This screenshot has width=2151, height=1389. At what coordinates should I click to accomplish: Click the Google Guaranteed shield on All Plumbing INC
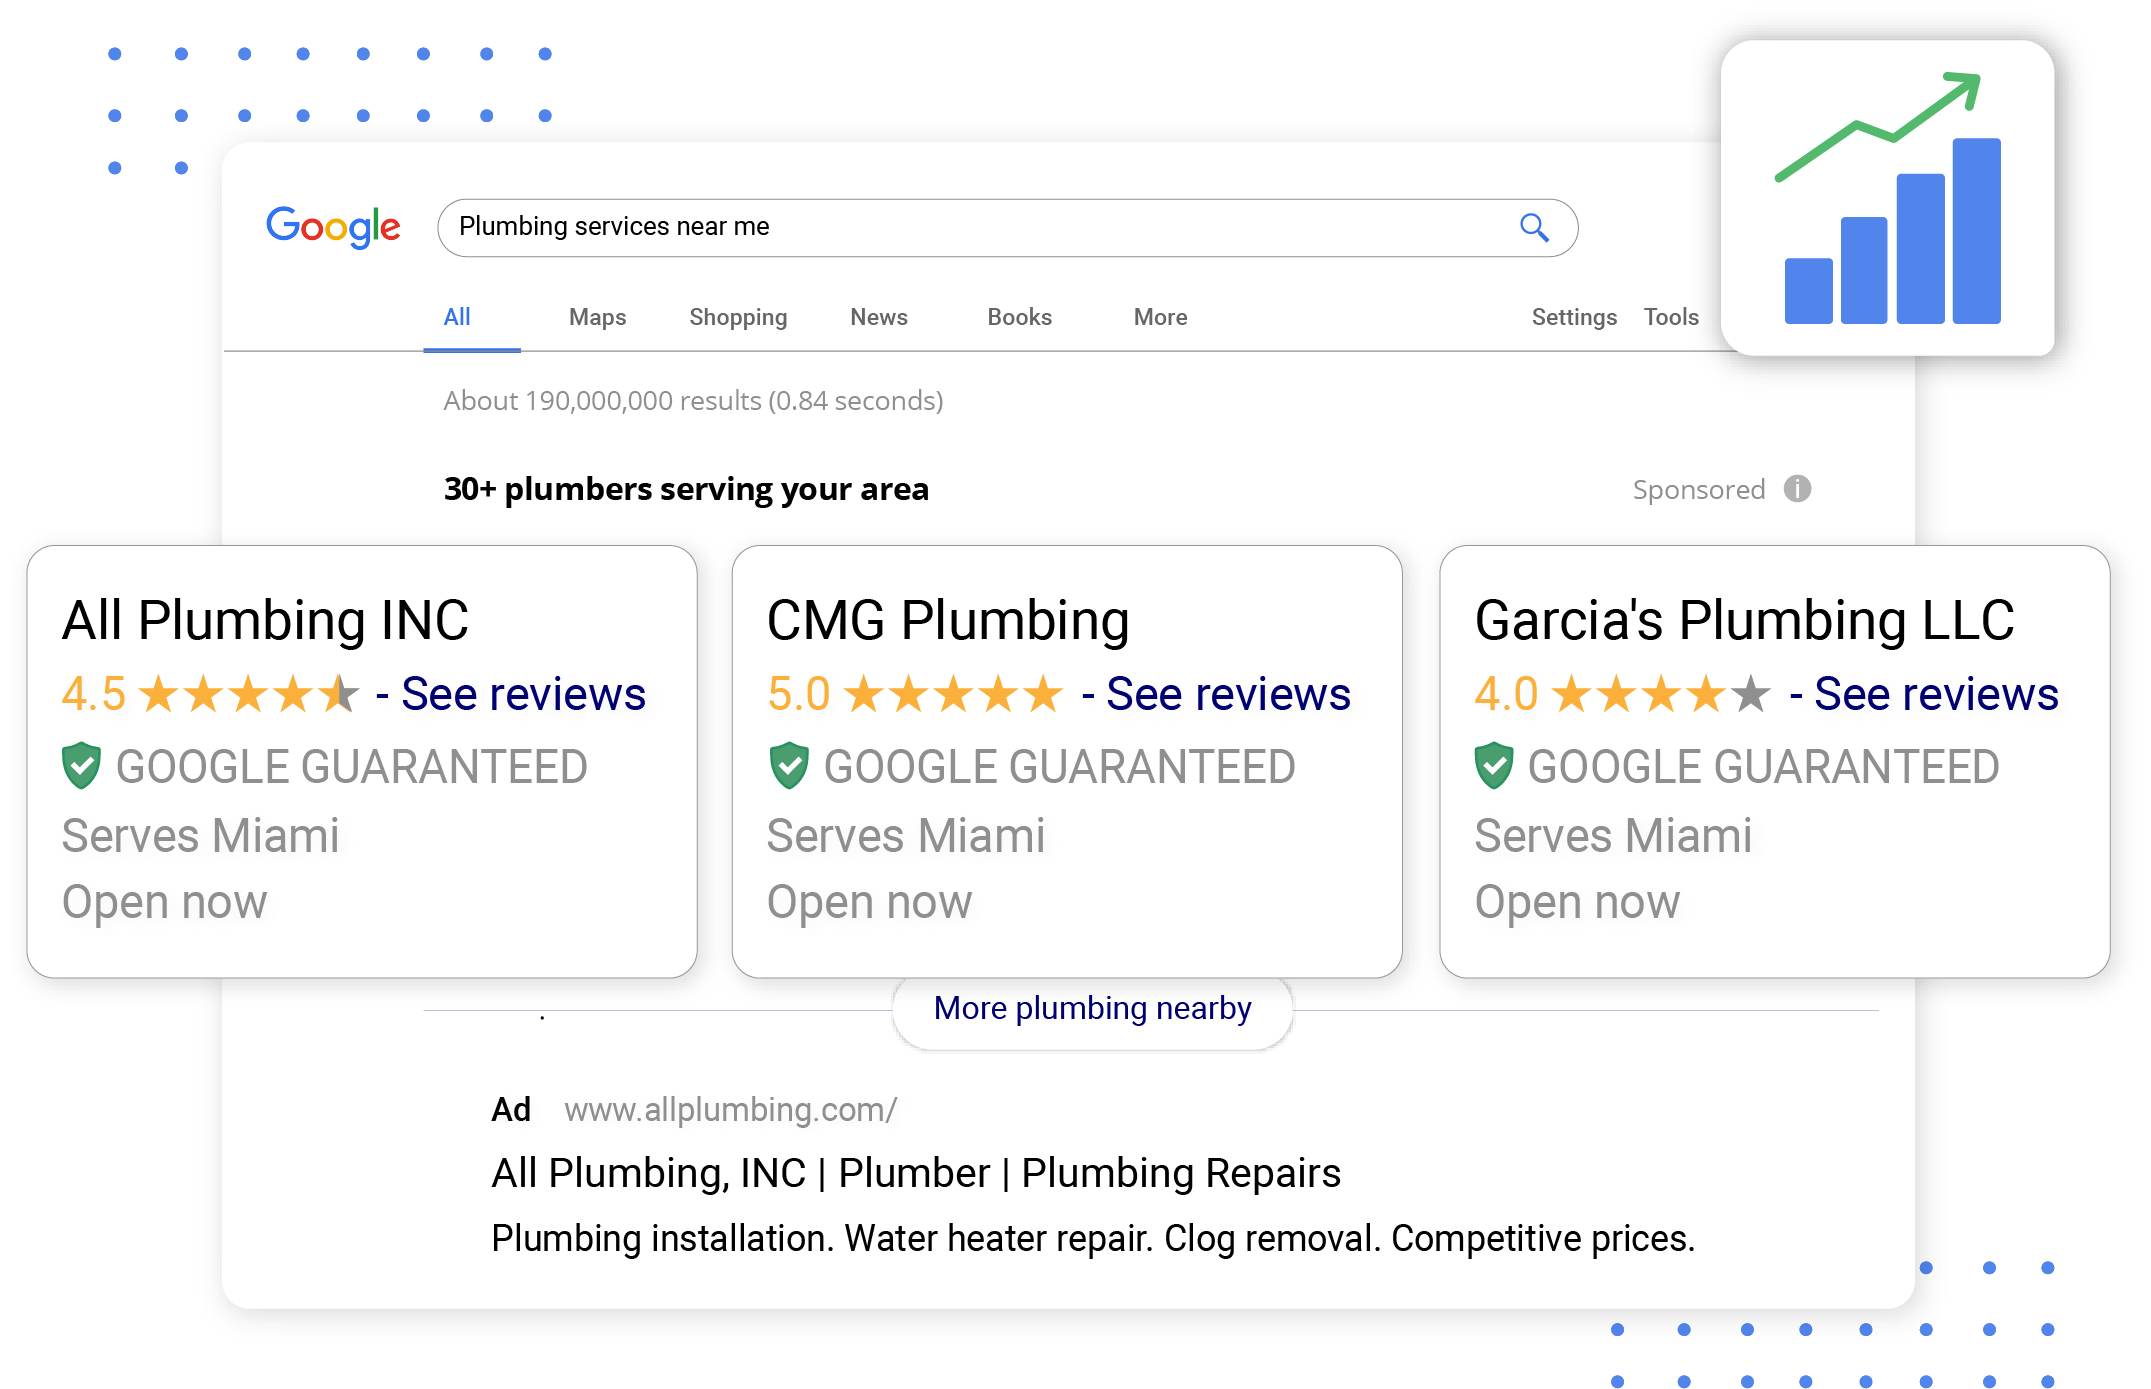(83, 766)
